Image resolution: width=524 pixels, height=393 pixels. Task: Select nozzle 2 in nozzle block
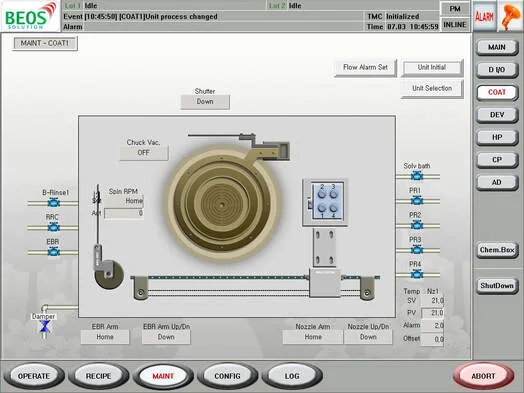tap(321, 193)
